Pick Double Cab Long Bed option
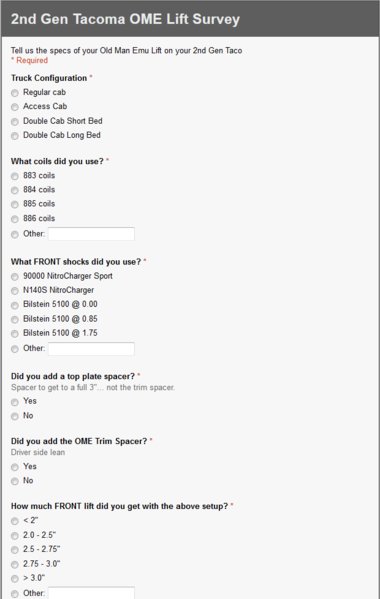The image size is (380, 599). click(x=15, y=136)
